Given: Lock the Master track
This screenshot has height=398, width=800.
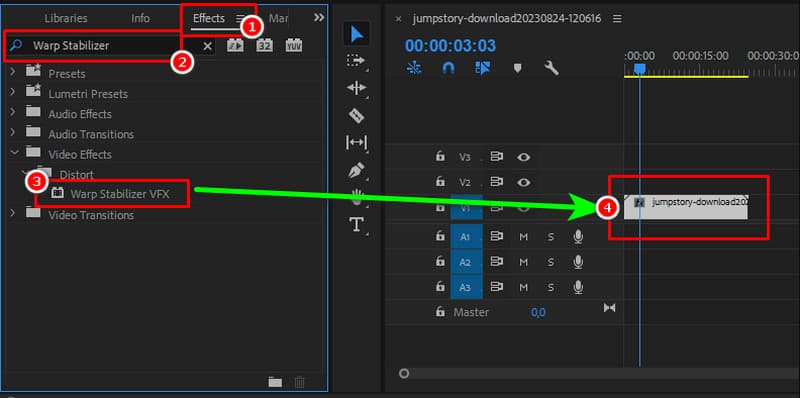Looking at the screenshot, I should point(440,311).
